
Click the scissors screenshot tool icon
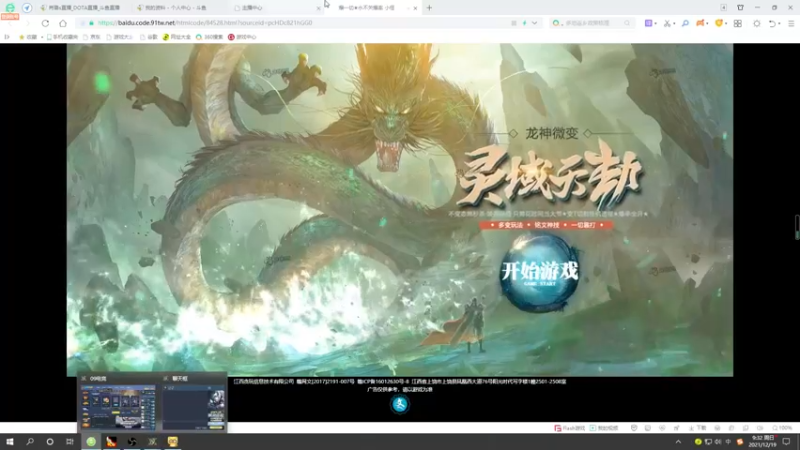[x=666, y=23]
